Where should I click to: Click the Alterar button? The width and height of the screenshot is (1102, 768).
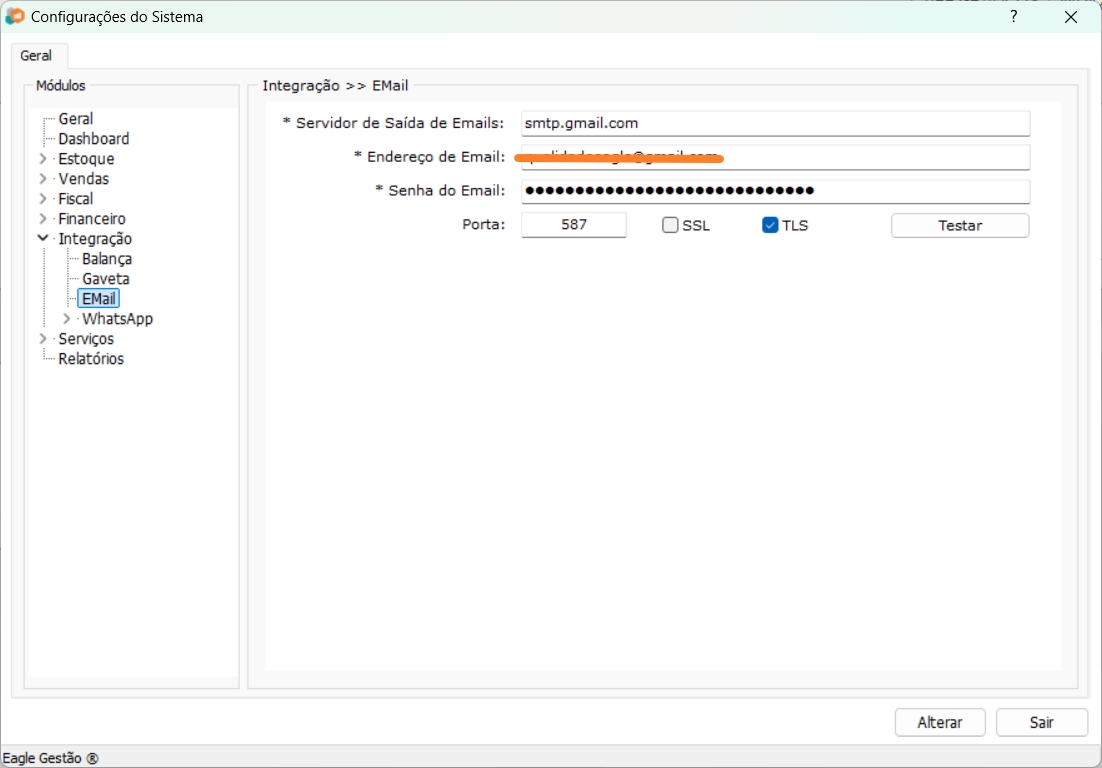click(x=940, y=722)
